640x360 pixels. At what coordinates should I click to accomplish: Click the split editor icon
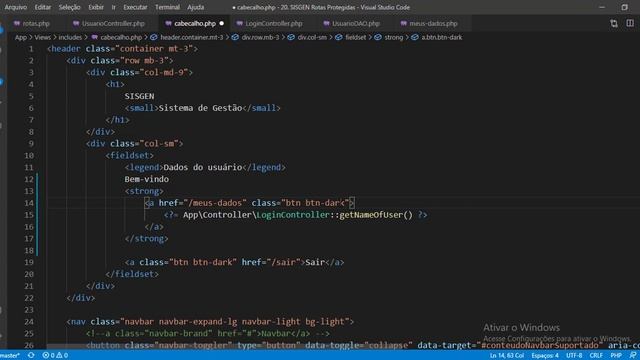click(630, 24)
